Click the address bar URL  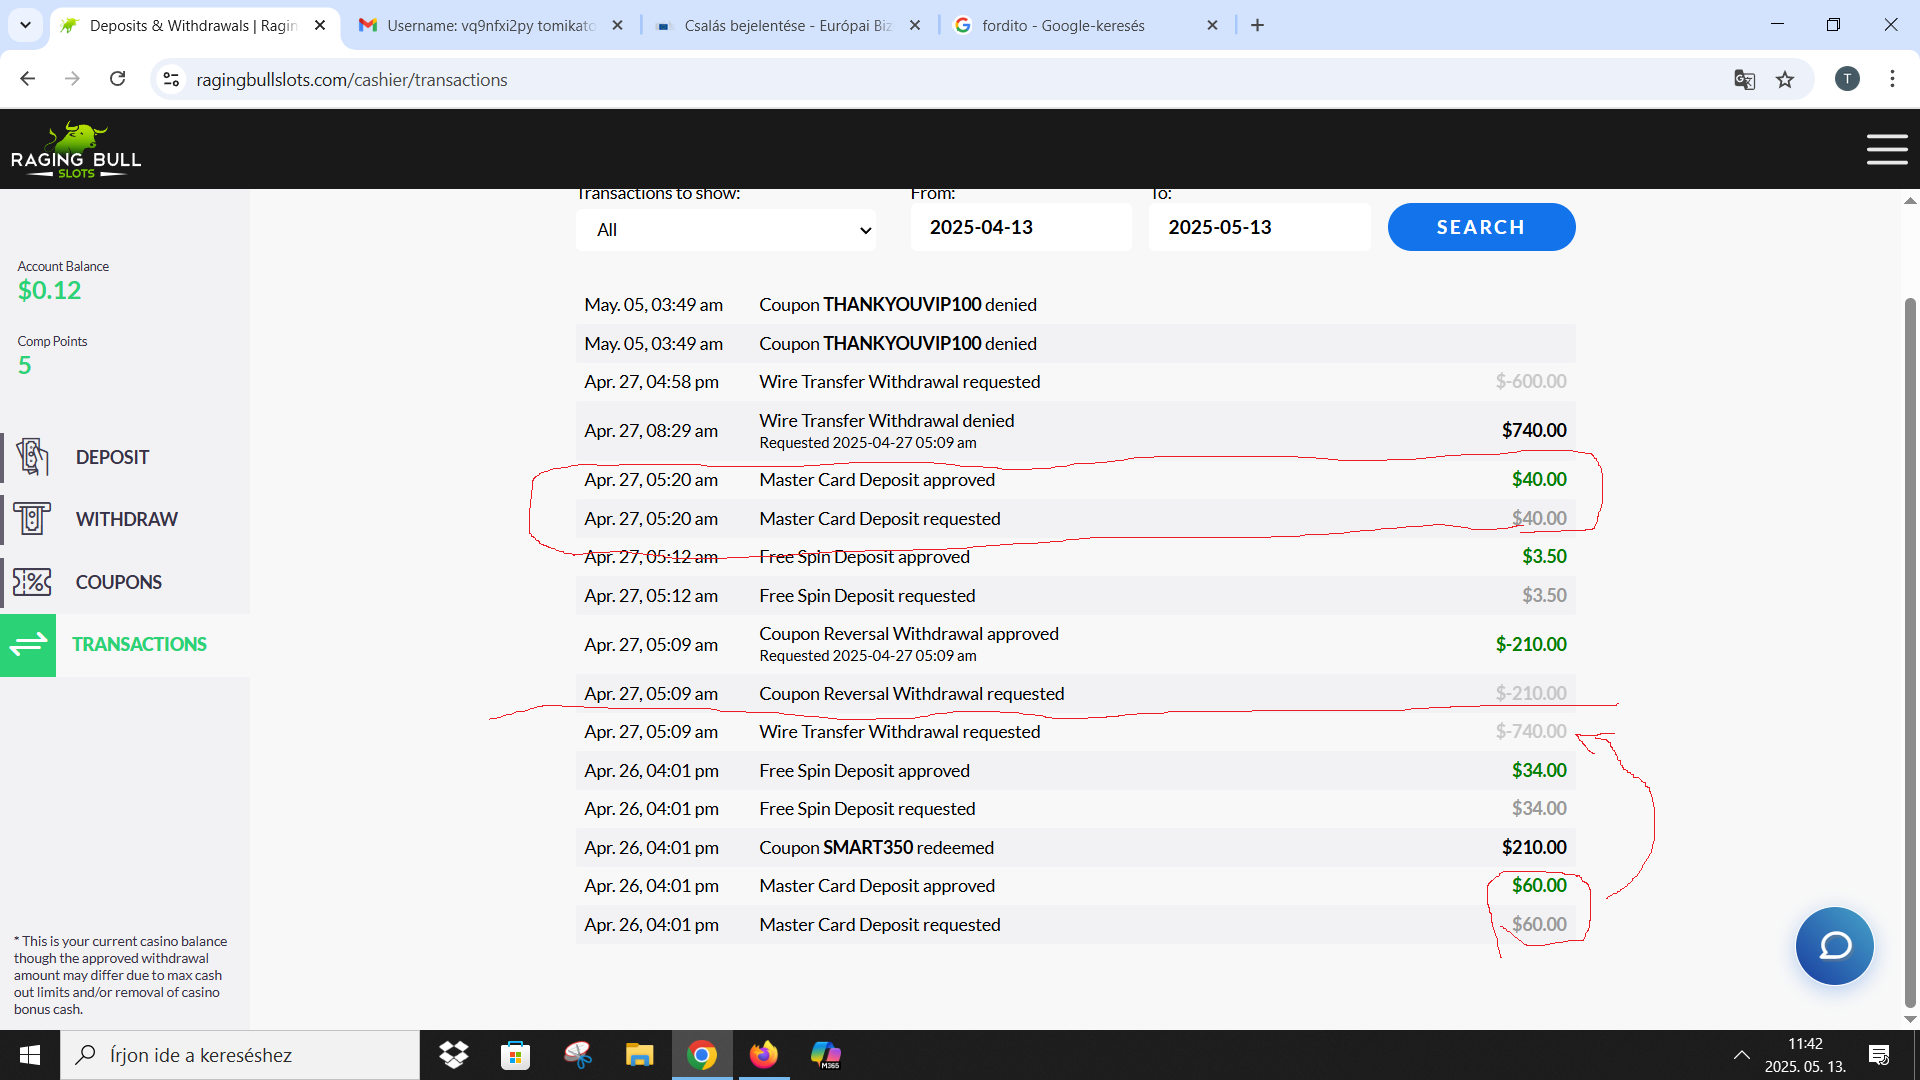352,79
